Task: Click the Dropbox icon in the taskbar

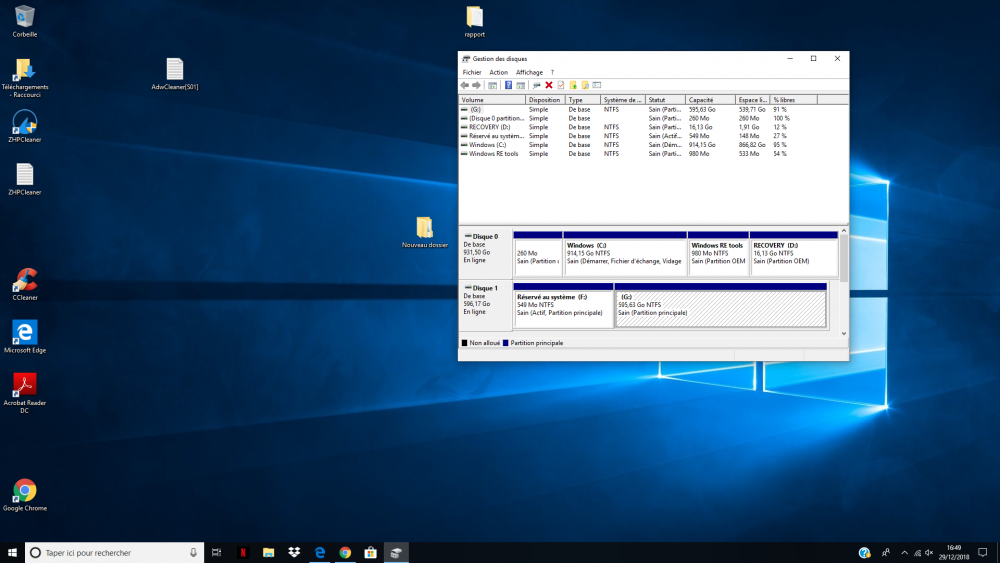Action: click(294, 552)
